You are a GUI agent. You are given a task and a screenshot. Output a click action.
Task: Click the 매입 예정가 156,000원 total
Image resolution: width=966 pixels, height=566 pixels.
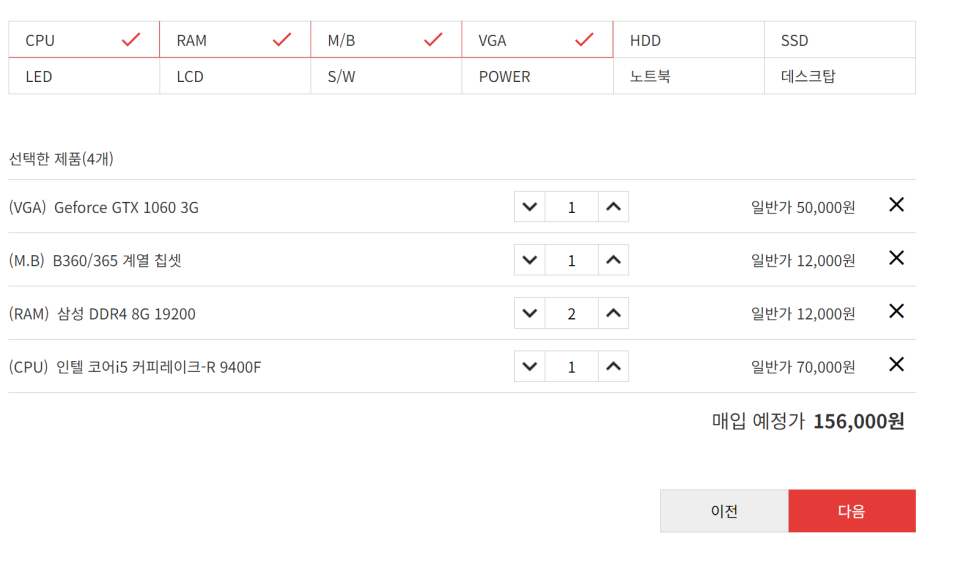click(x=808, y=421)
